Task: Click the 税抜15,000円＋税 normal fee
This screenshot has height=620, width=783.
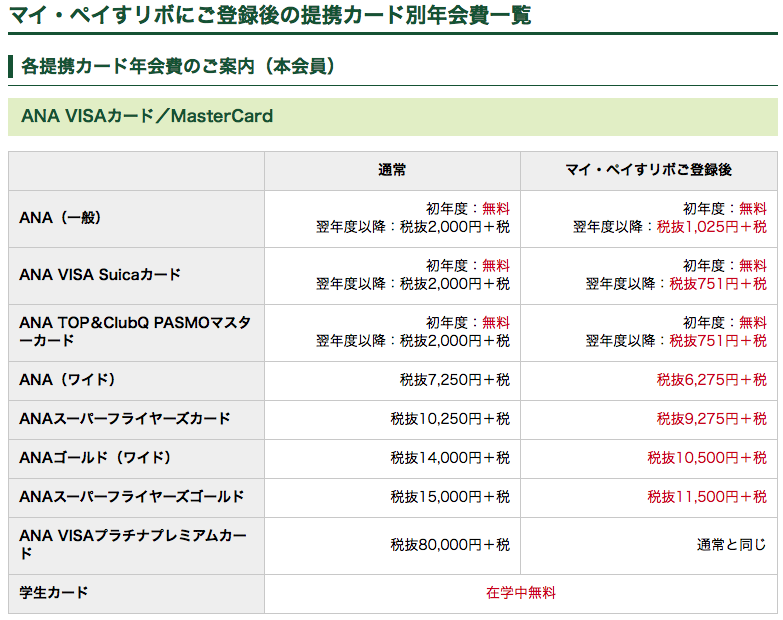Action: tap(450, 497)
